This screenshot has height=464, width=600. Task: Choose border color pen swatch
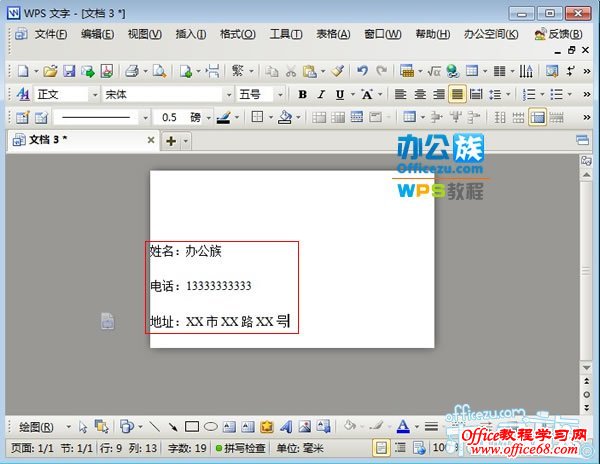(223, 117)
